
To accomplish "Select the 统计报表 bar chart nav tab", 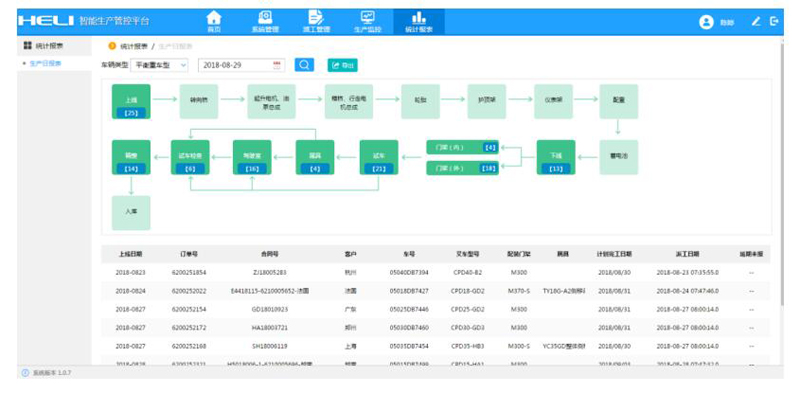I will (x=419, y=21).
